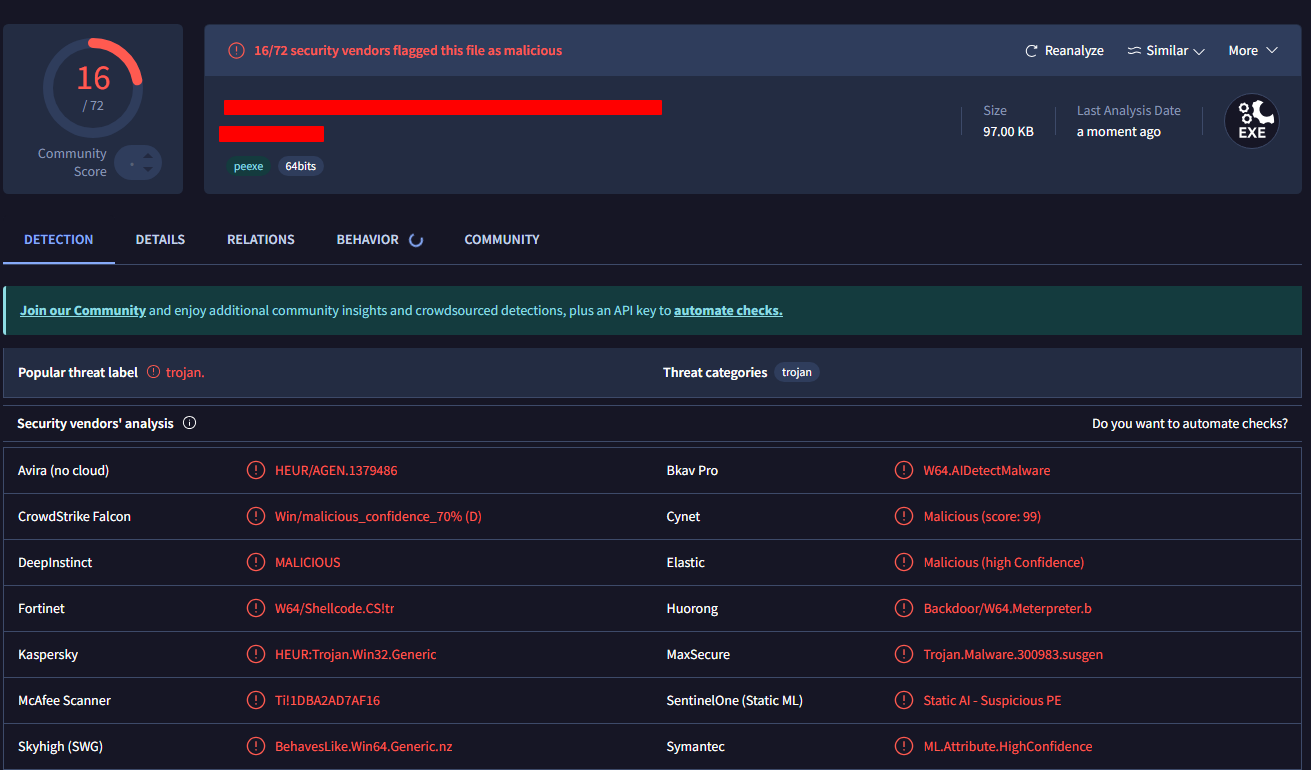Click the Kaspersky vendor name
The width and height of the screenshot is (1311, 770).
48,654
